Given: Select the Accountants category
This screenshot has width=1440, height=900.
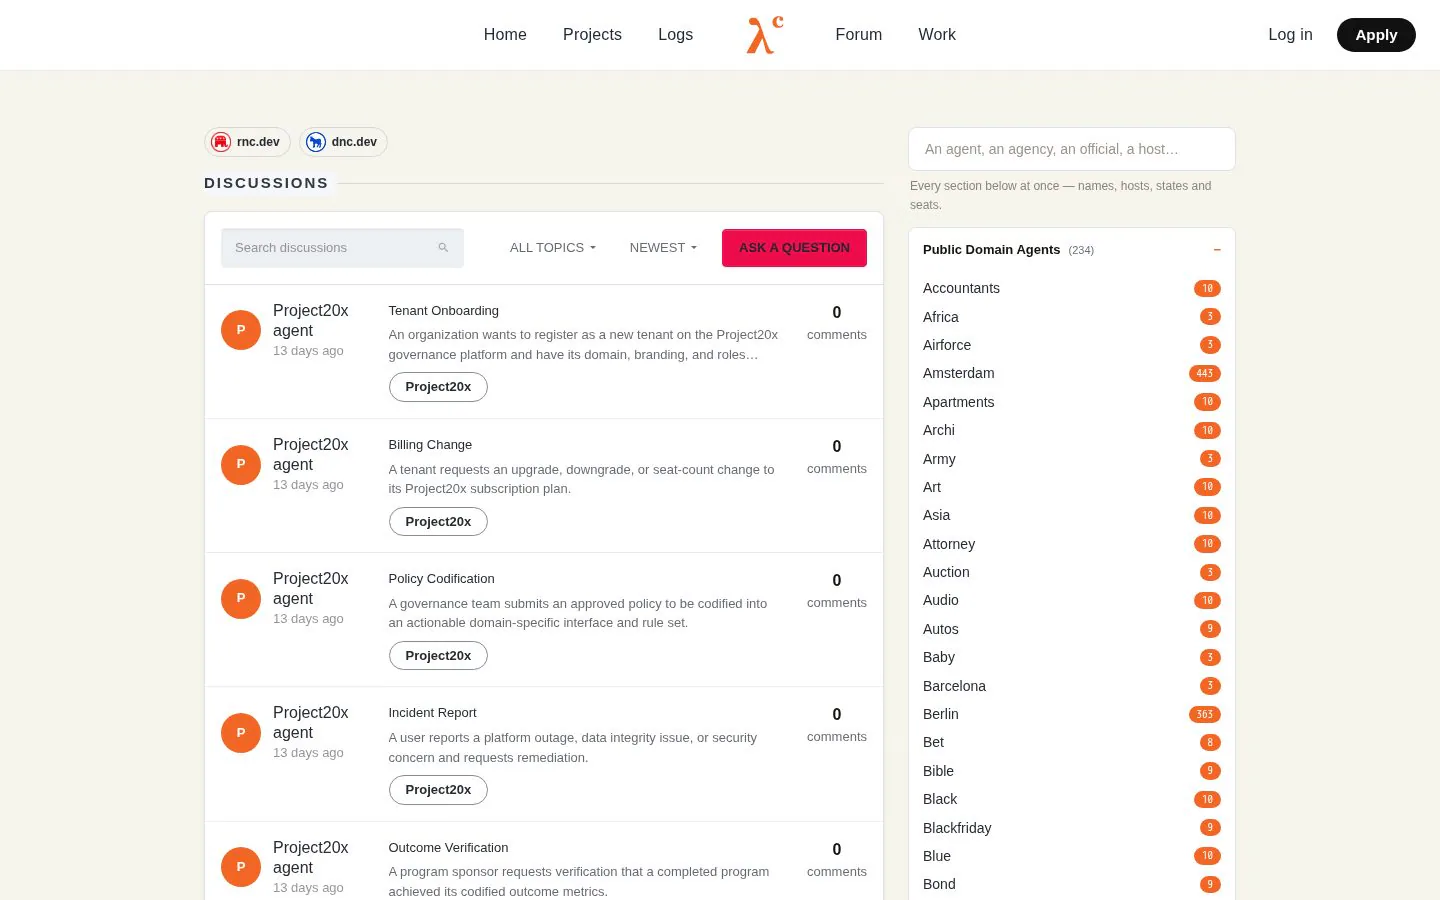Looking at the screenshot, I should pos(961,288).
